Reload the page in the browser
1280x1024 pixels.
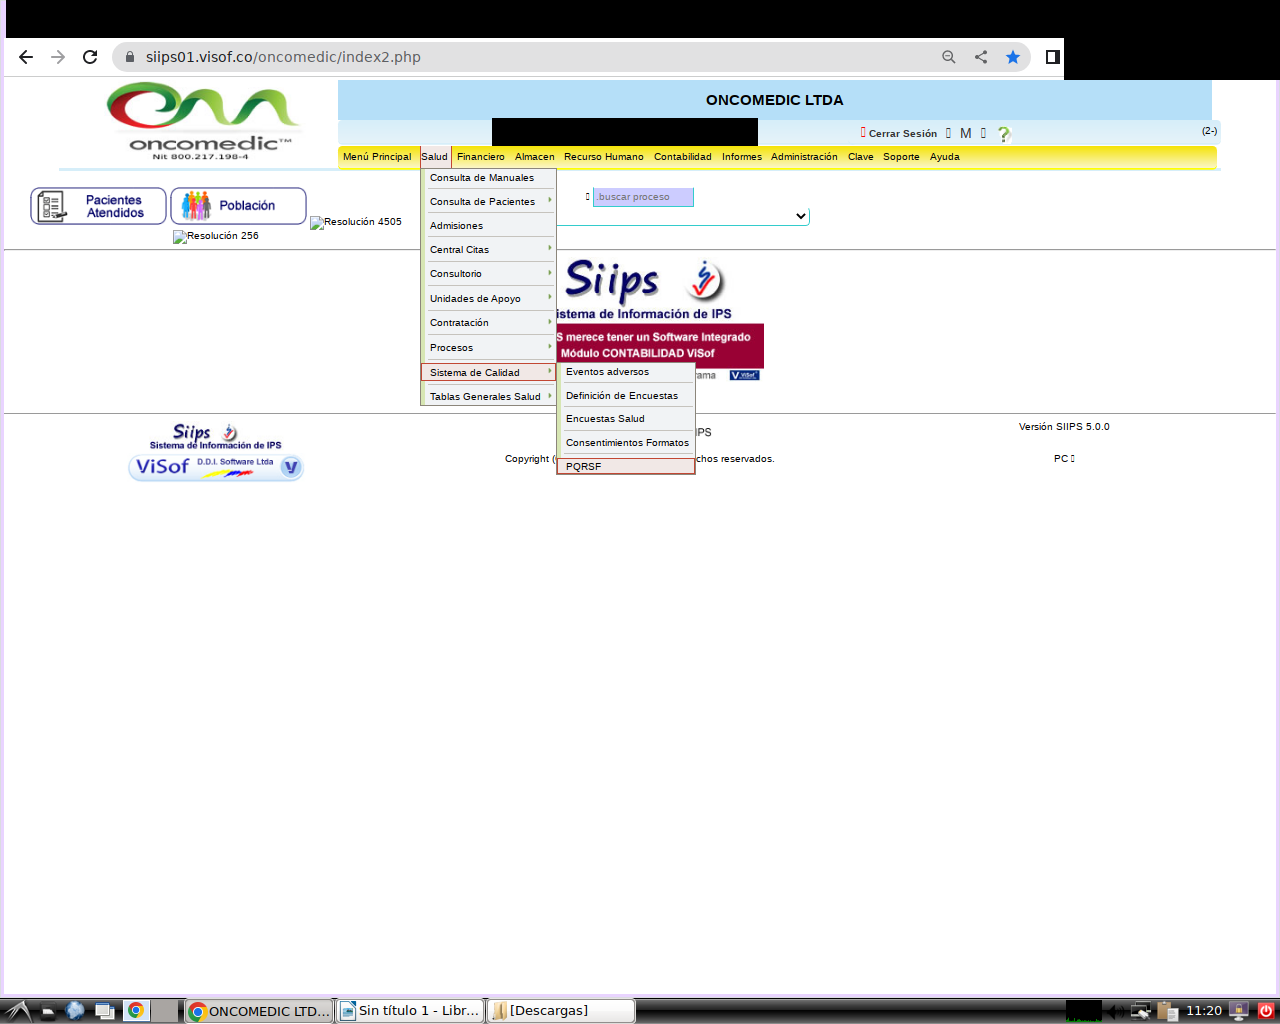90,57
